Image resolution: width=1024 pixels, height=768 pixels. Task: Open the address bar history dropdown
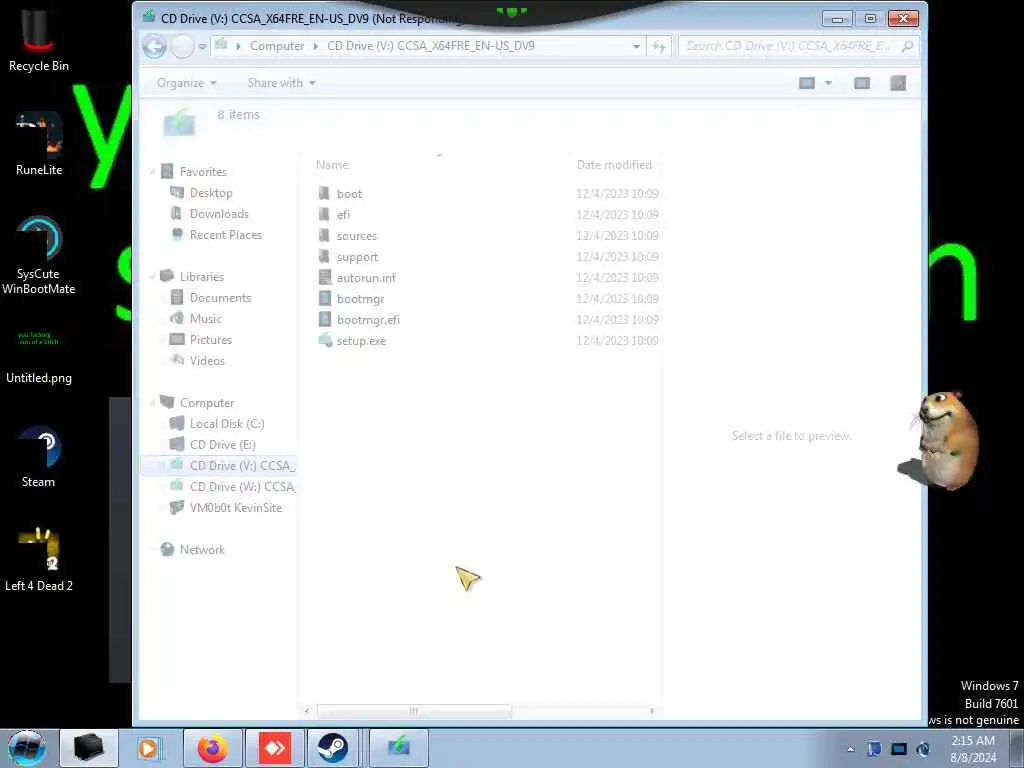click(x=635, y=46)
